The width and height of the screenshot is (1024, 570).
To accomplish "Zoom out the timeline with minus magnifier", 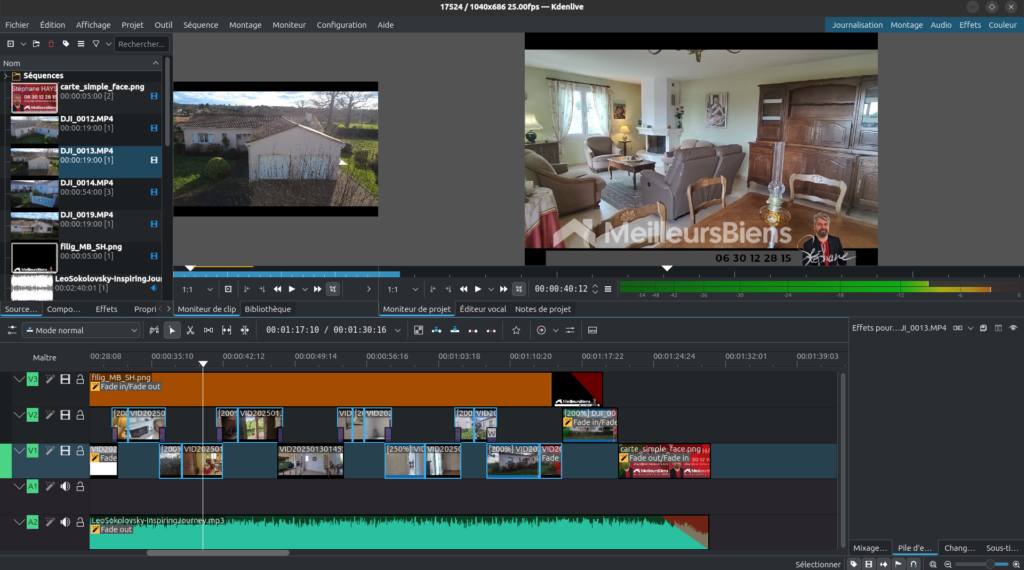I will pos(948,564).
